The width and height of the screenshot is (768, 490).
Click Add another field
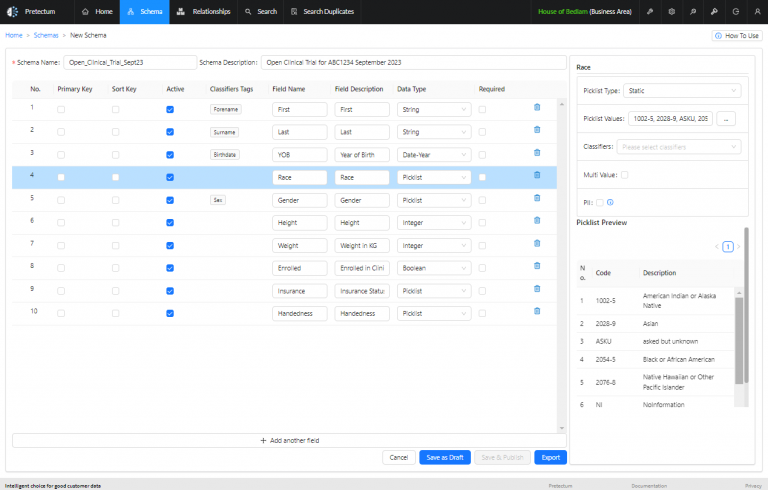click(289, 441)
